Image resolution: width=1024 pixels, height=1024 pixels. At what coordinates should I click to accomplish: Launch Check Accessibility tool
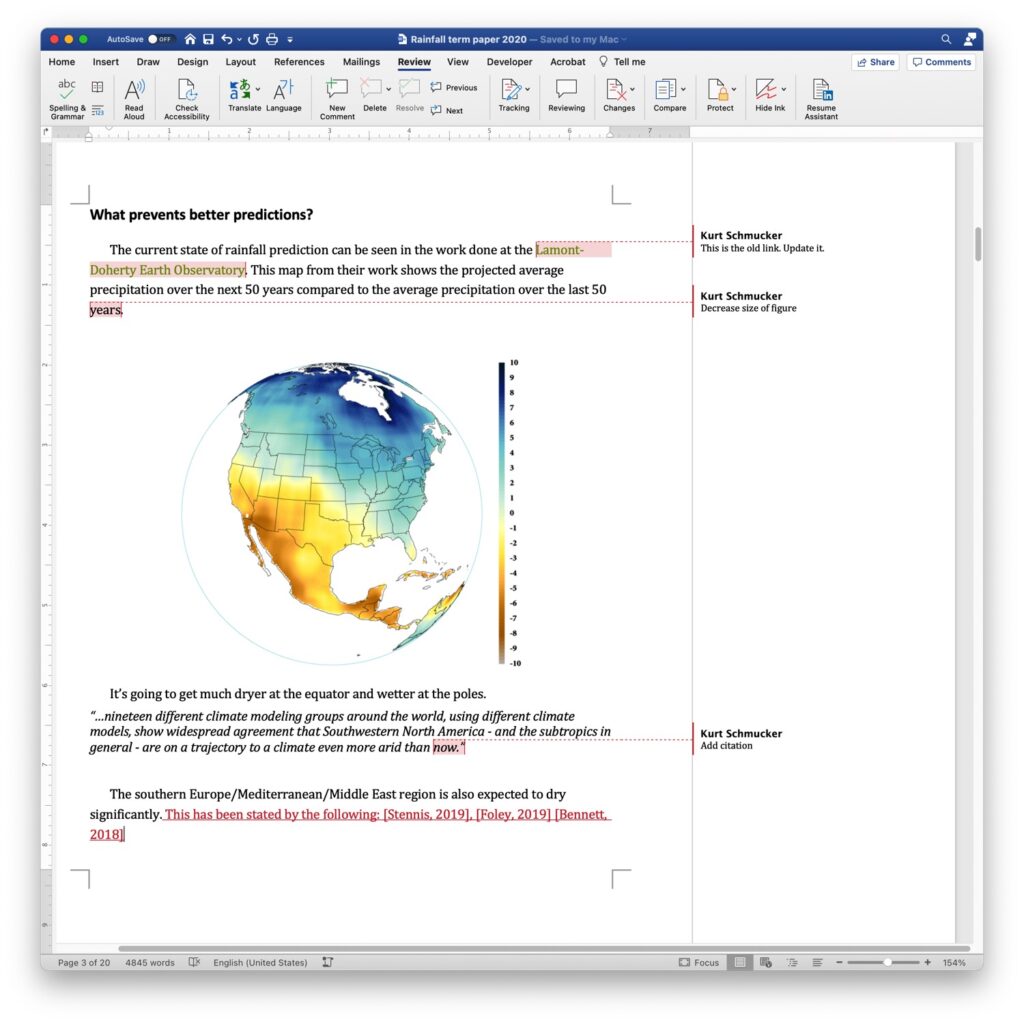[187, 99]
